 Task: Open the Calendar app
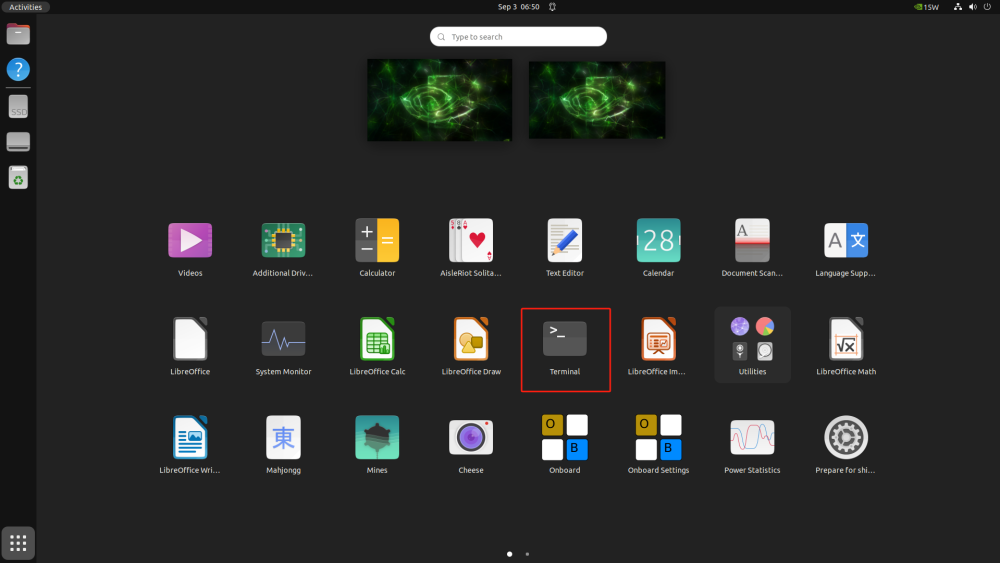[x=658, y=241]
